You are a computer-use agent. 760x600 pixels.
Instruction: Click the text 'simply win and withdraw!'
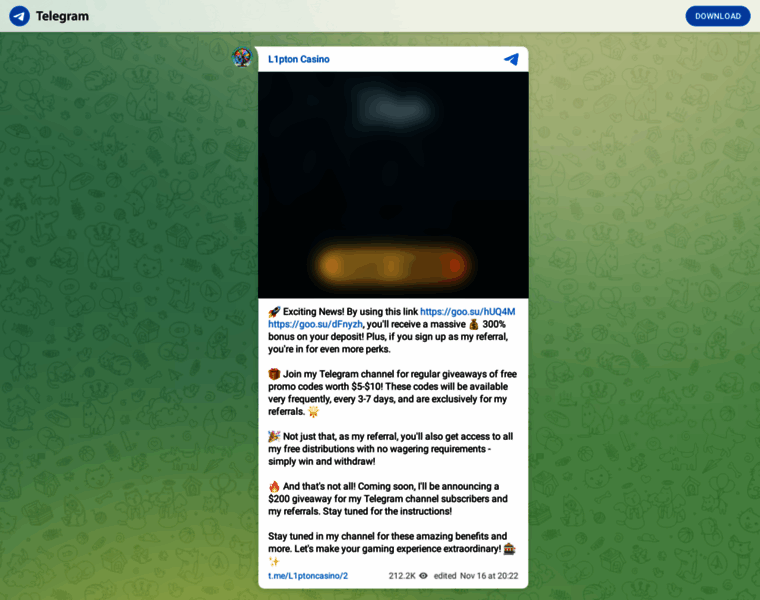[321, 461]
